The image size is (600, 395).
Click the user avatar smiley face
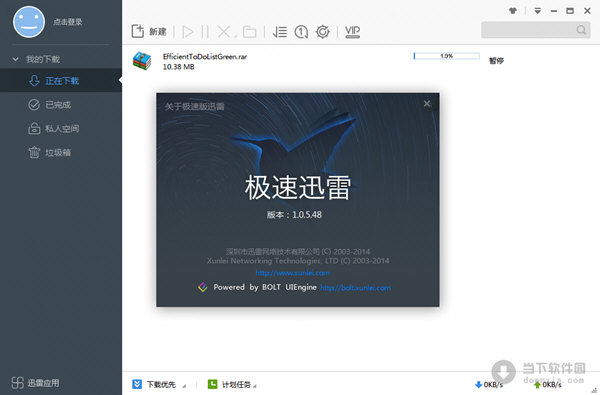(x=29, y=22)
